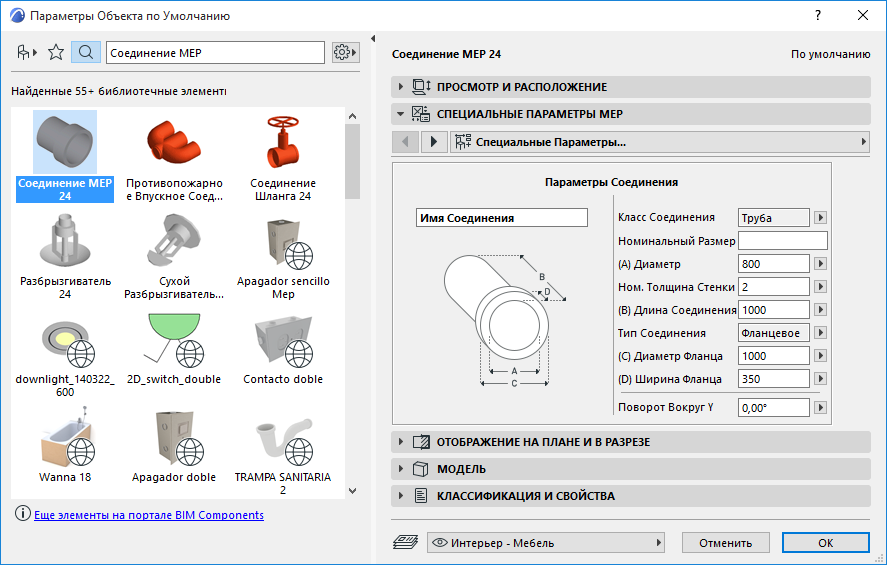
Task: Choose the Apagador doble object
Action: click(x=174, y=446)
